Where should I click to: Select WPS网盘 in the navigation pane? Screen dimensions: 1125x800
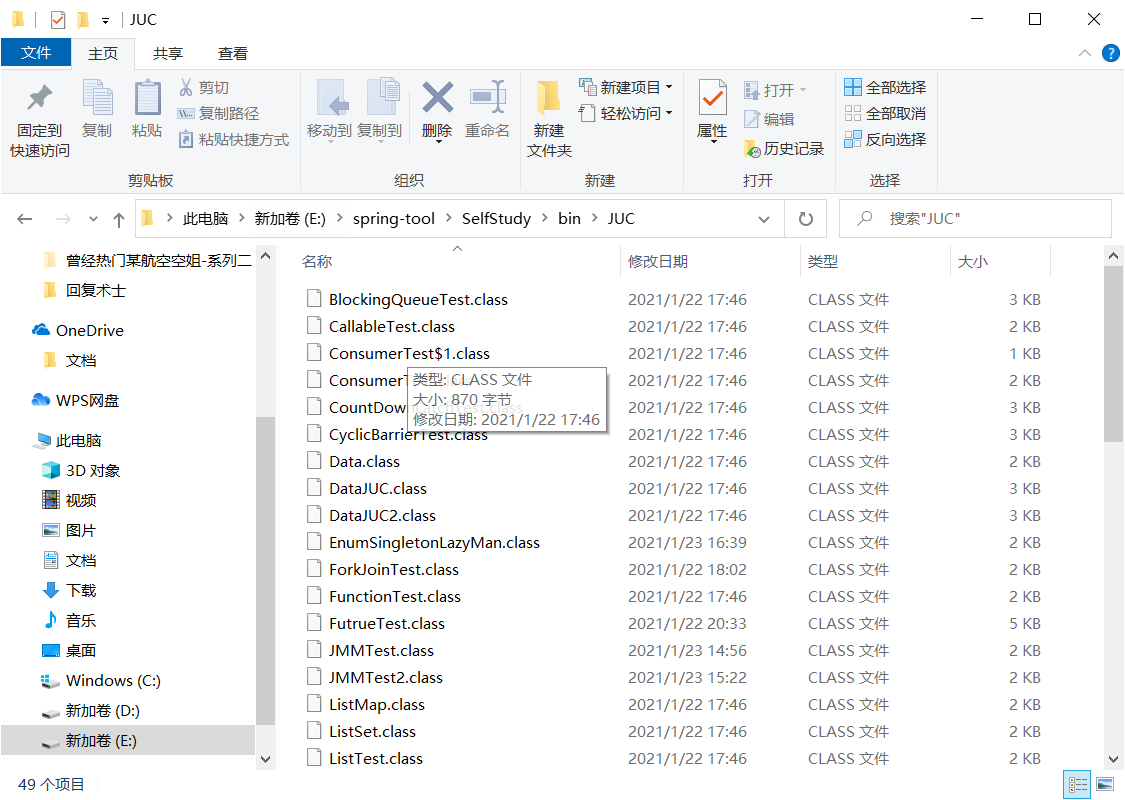(x=88, y=400)
